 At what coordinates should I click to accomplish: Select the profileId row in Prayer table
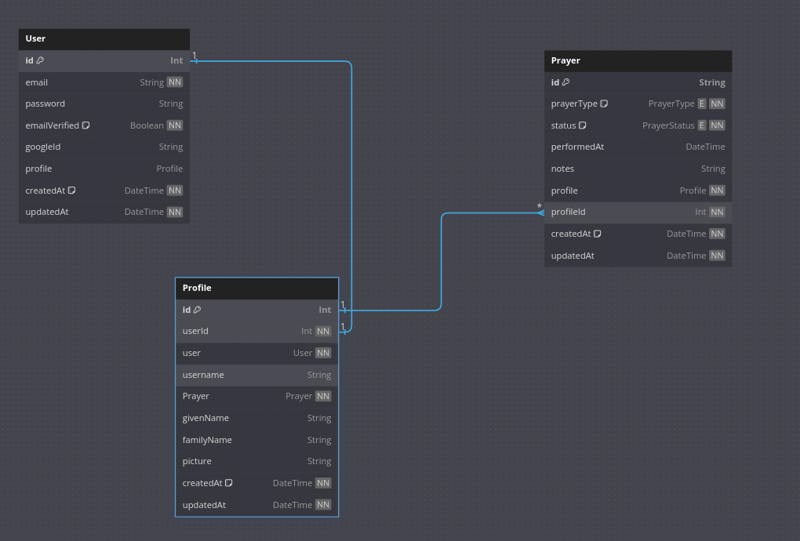(x=638, y=212)
